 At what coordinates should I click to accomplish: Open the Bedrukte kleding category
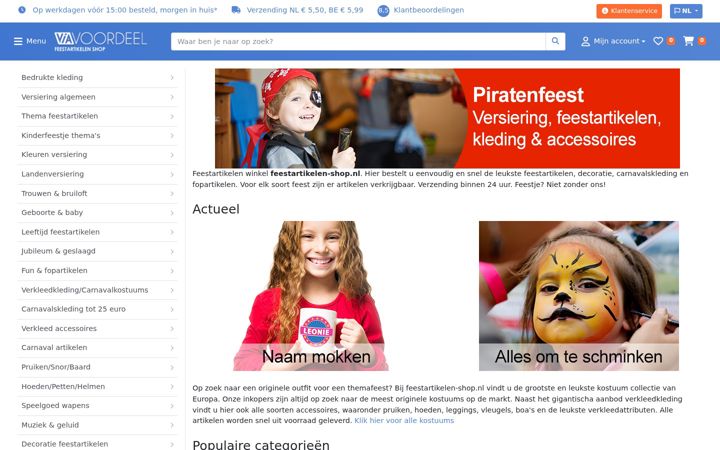(x=97, y=78)
